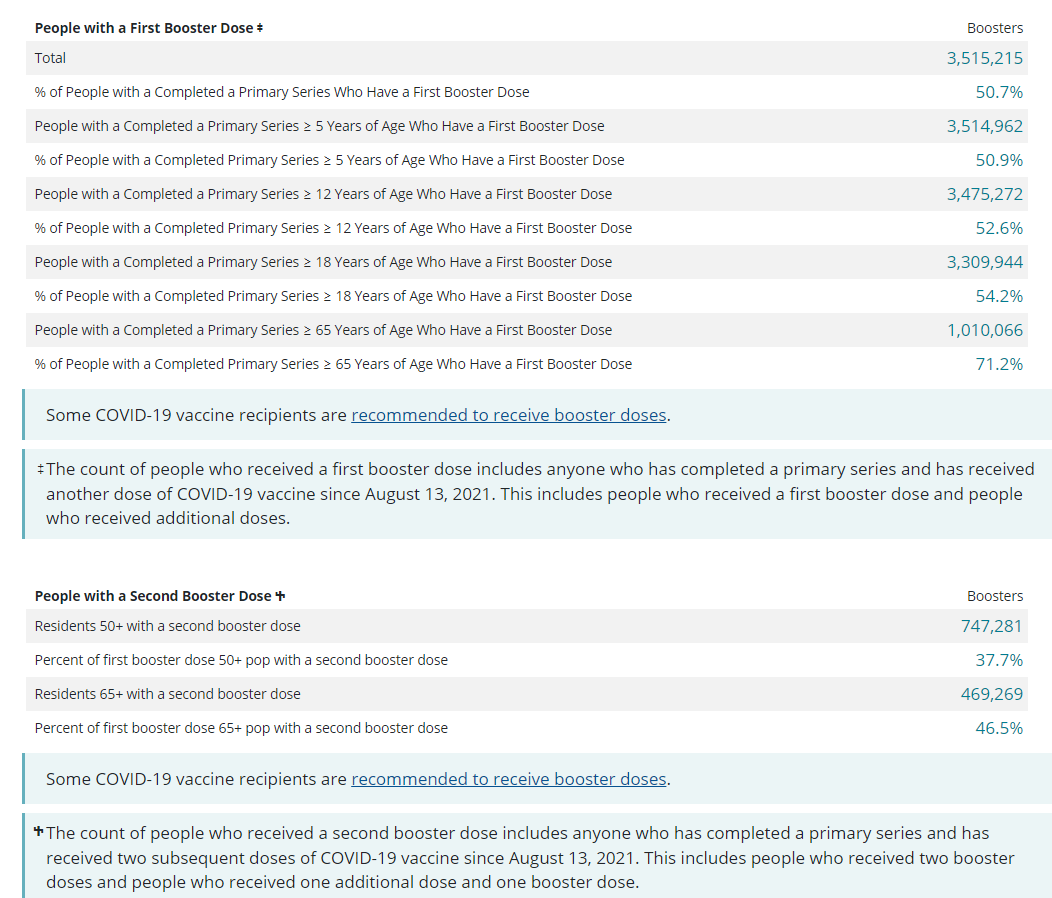Click the 46.5% second booster percentage
The image size is (1052, 898).
coord(999,728)
